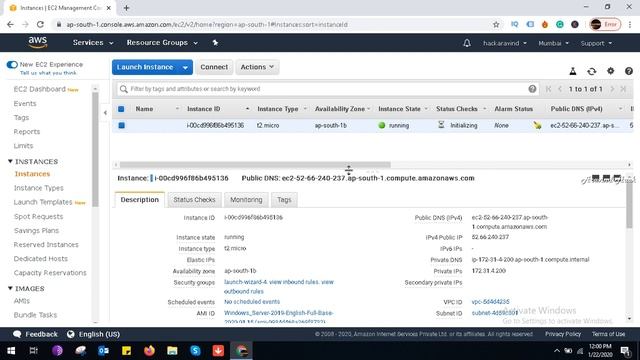This screenshot has width=640, height=360.
Task: Open the Tell us what you think link
Action: click(x=48, y=73)
